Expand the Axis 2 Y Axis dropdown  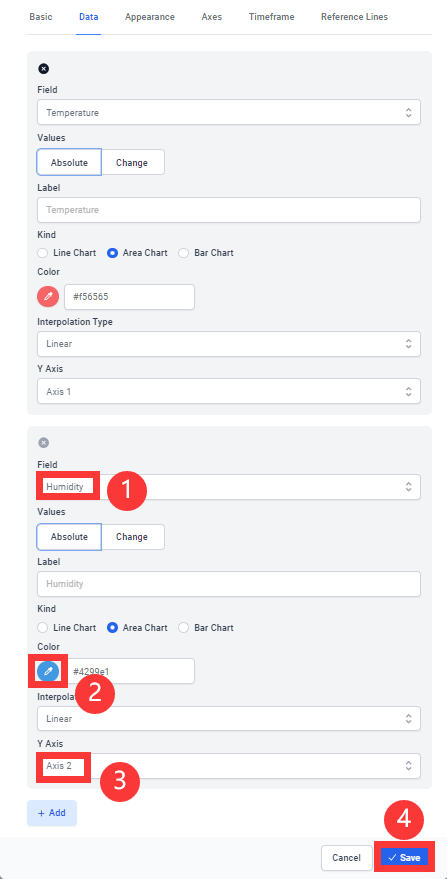coord(229,765)
